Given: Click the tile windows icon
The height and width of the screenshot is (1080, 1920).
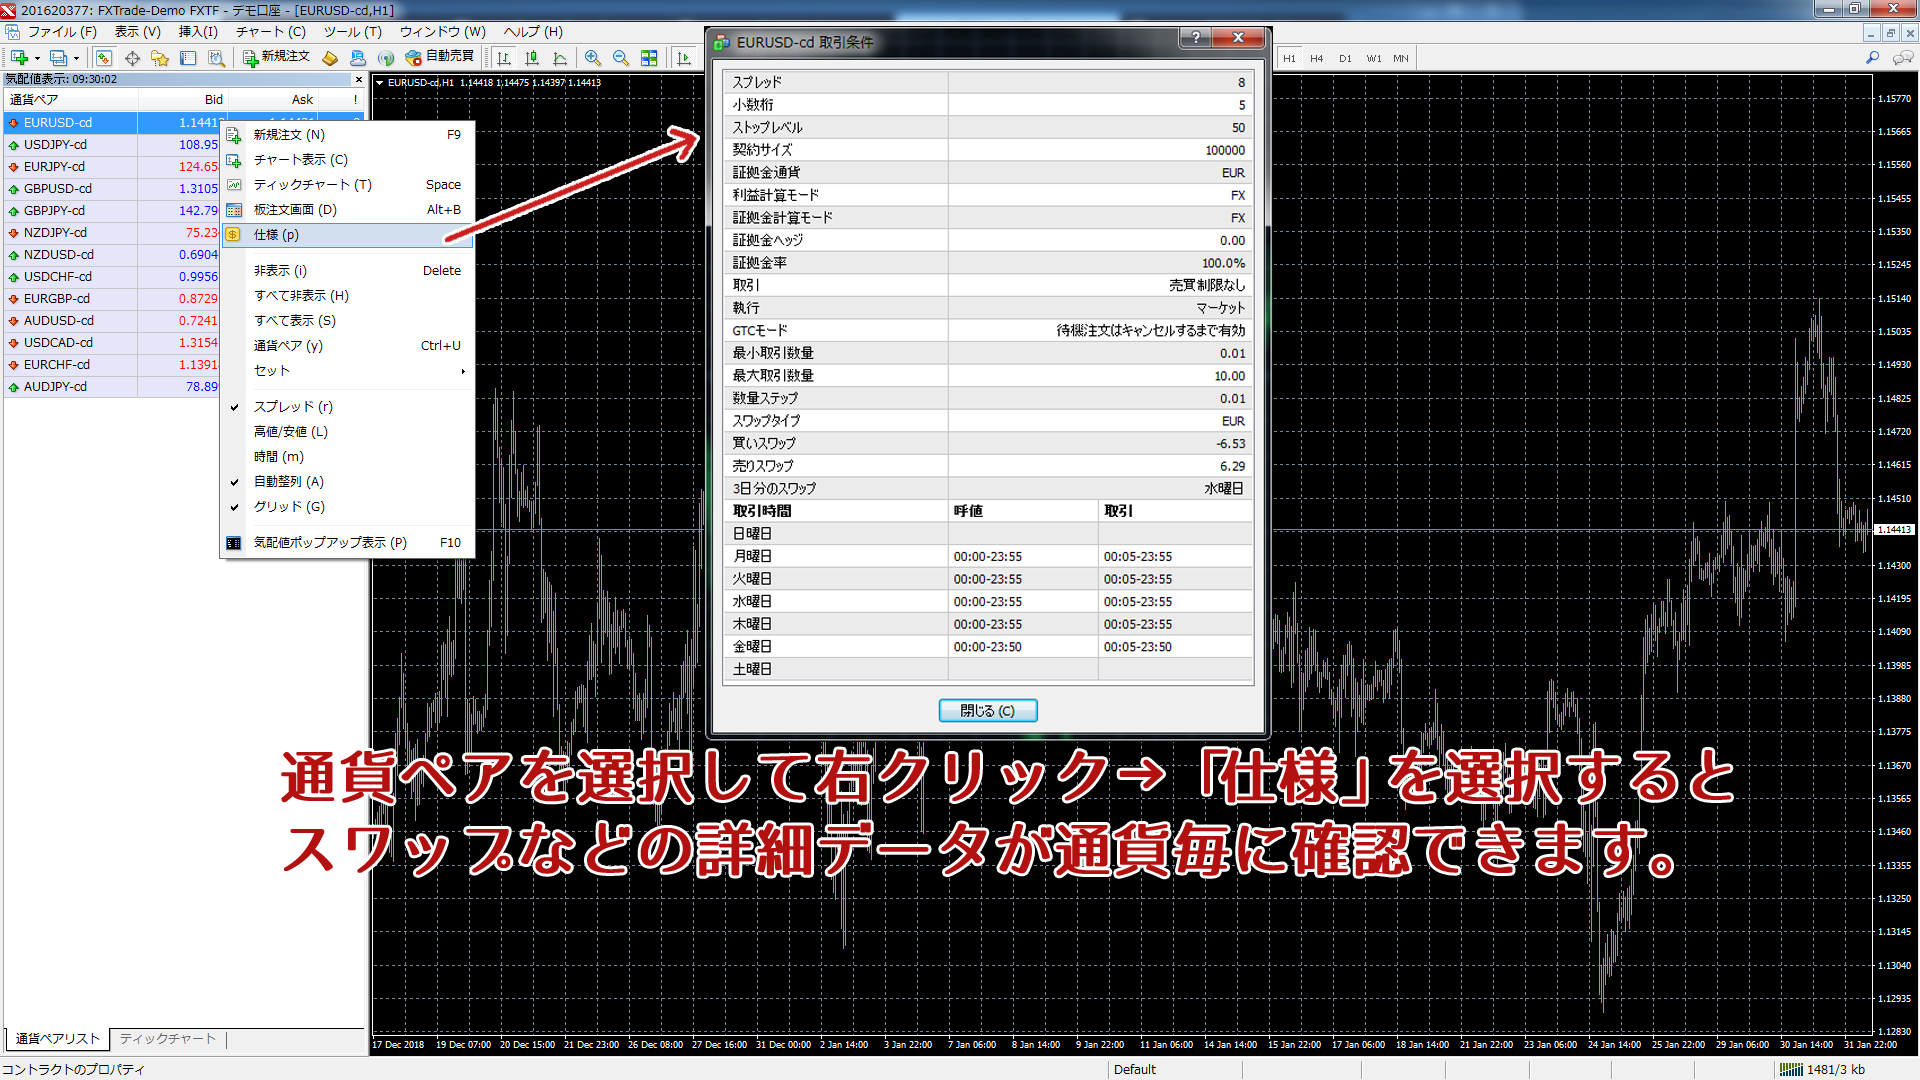Looking at the screenshot, I should pyautogui.click(x=648, y=57).
